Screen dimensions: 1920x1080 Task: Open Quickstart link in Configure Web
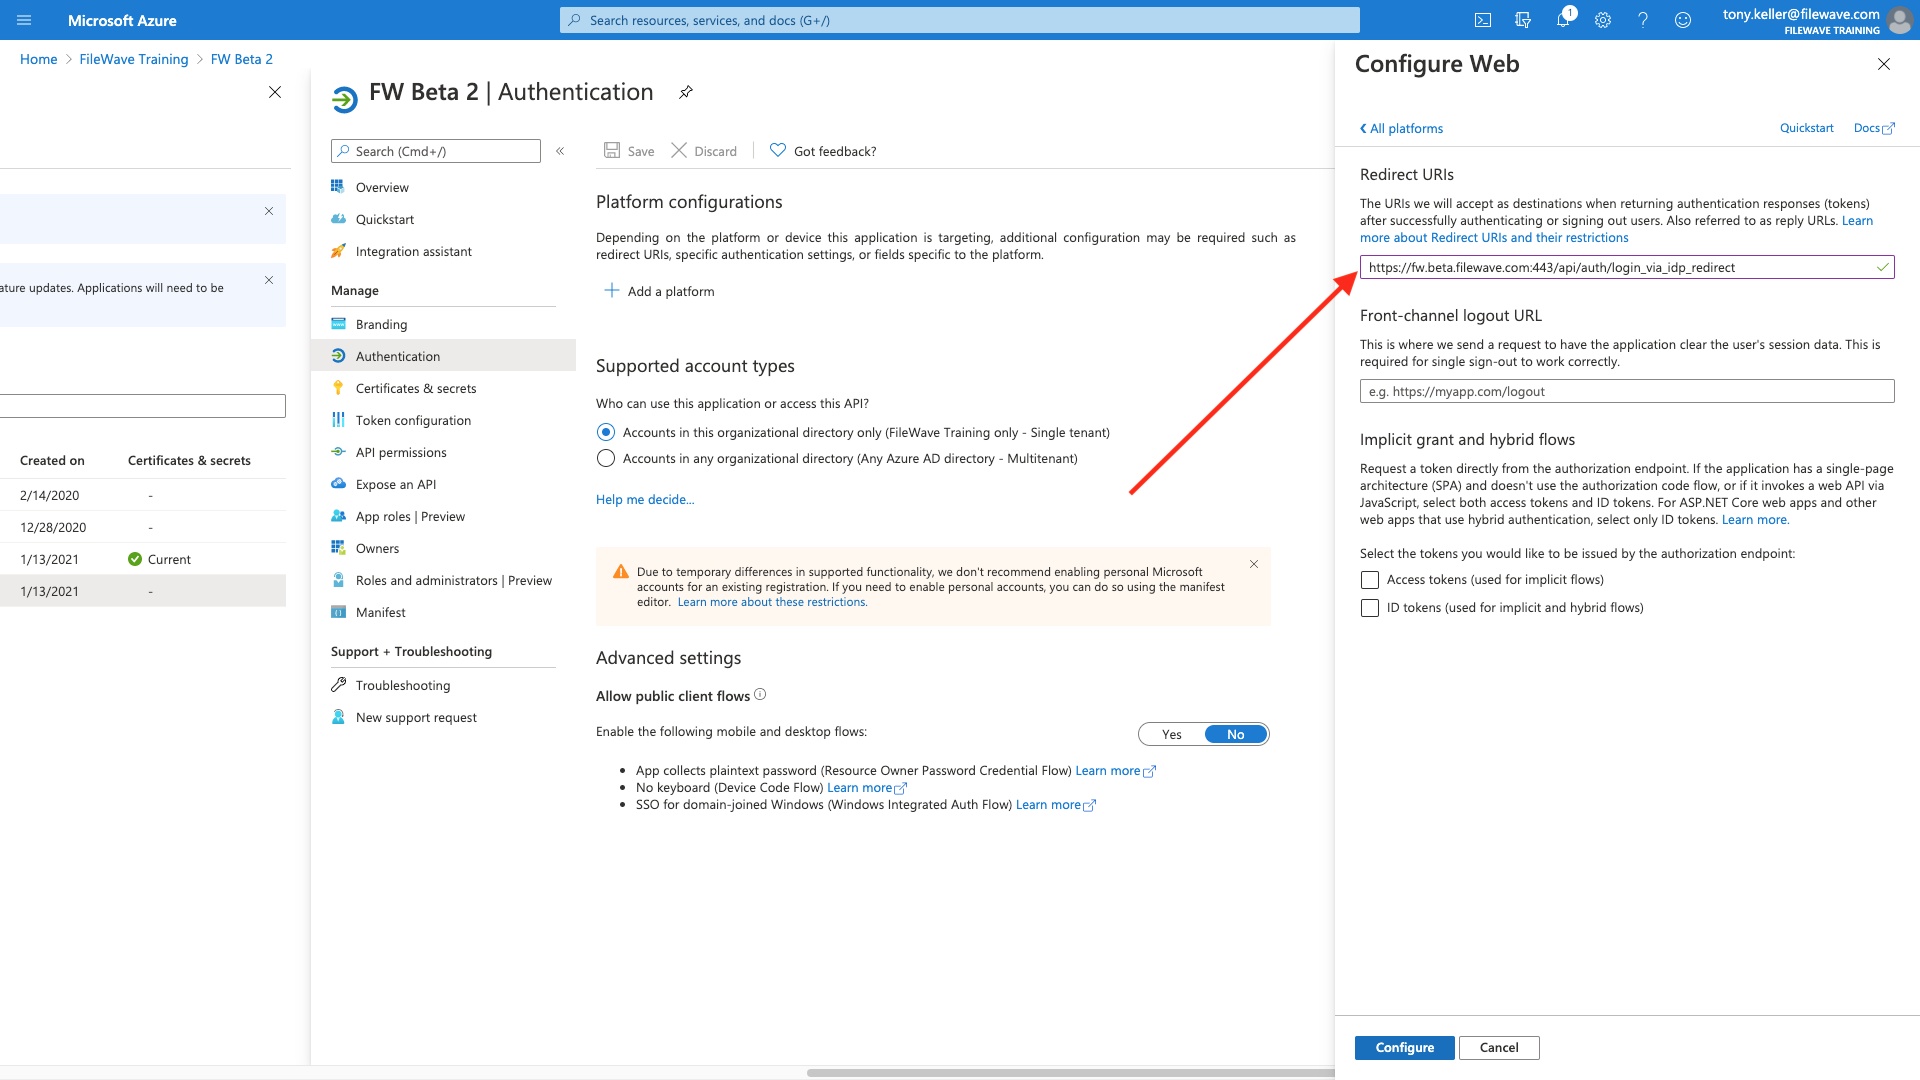click(x=1806, y=128)
